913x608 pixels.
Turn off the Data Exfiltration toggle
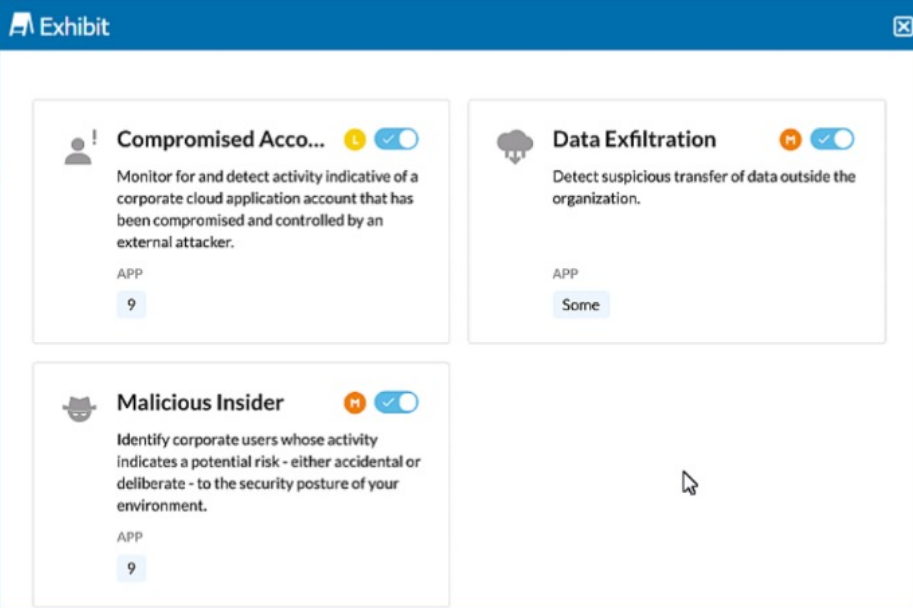pyautogui.click(x=832, y=139)
